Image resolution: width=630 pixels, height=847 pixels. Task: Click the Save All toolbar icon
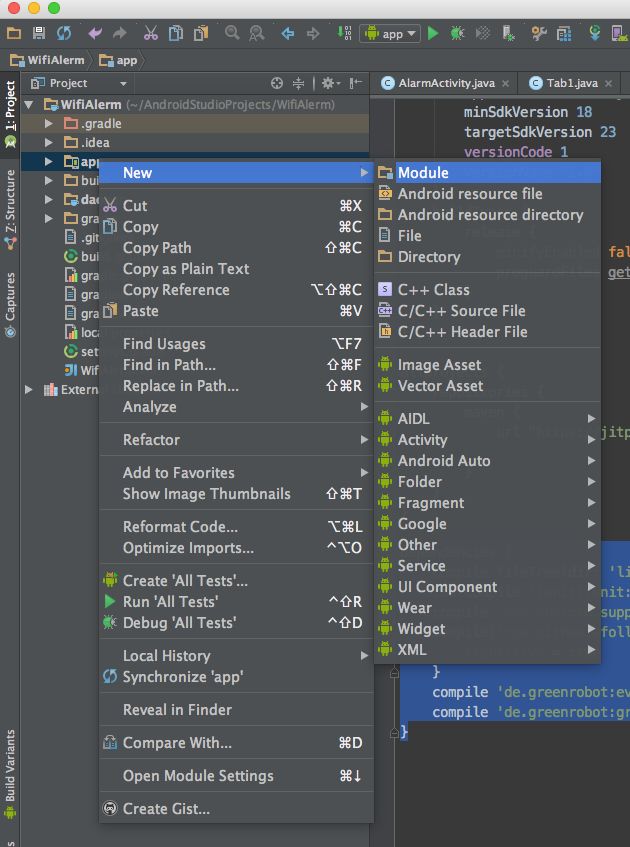pos(39,33)
